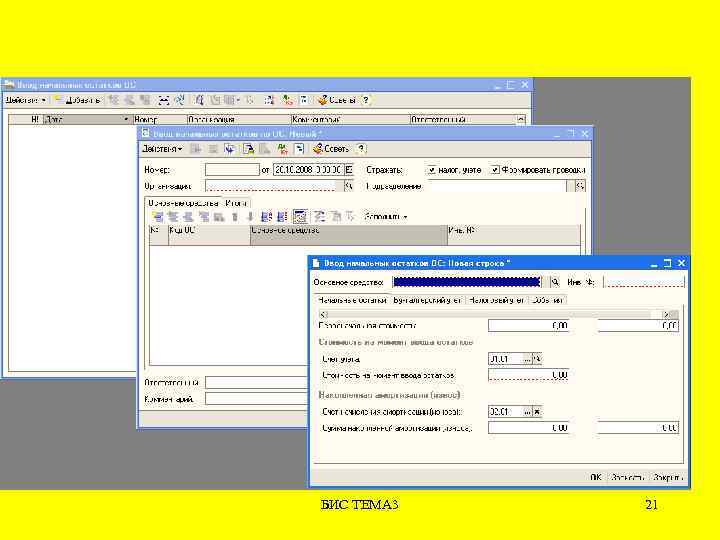Clear the amortization account 02.01 with X
720x540 pixels.
(x=537, y=412)
